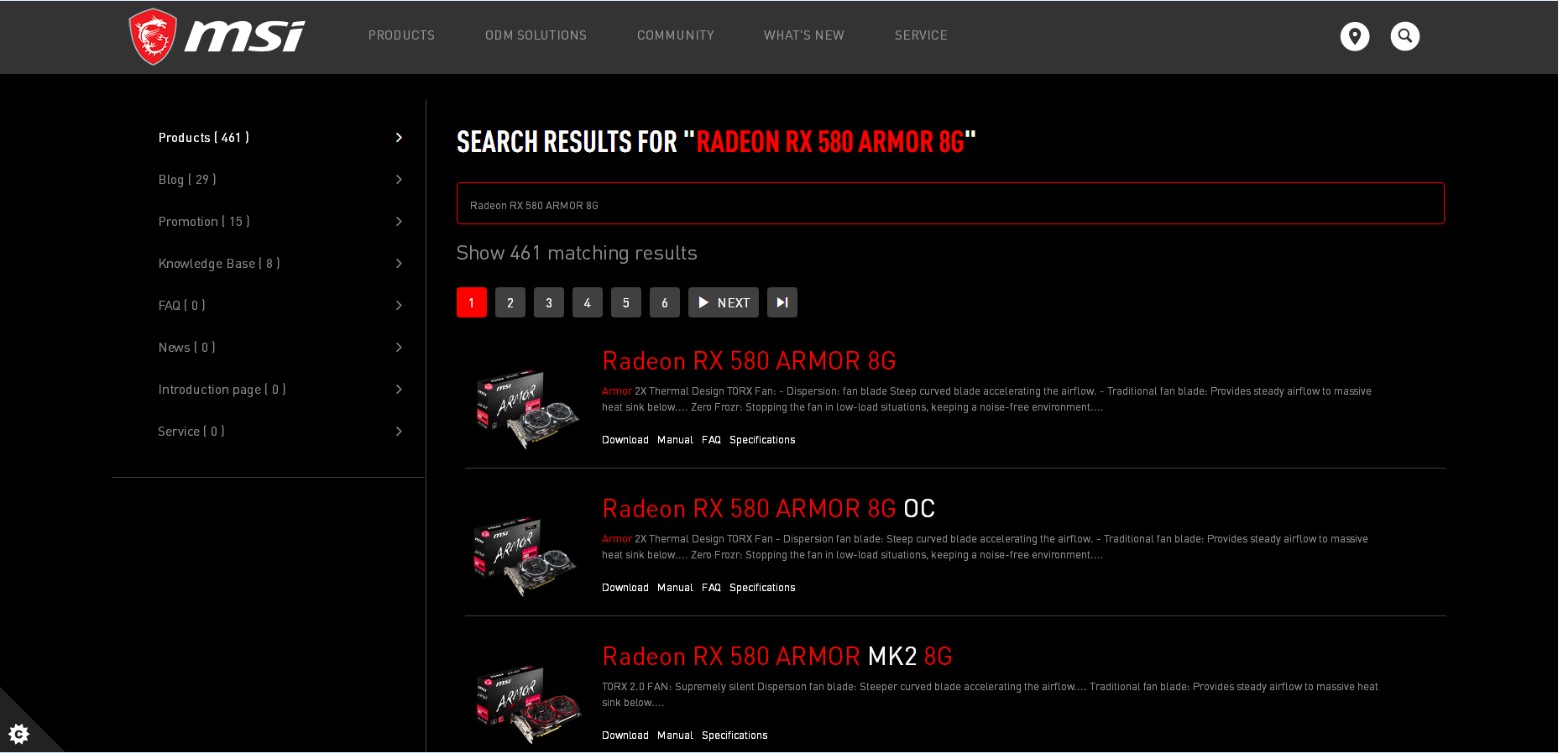Viewport: 1559px width, 753px height.
Task: Filter results by Promotion (15)
Action: (x=204, y=221)
